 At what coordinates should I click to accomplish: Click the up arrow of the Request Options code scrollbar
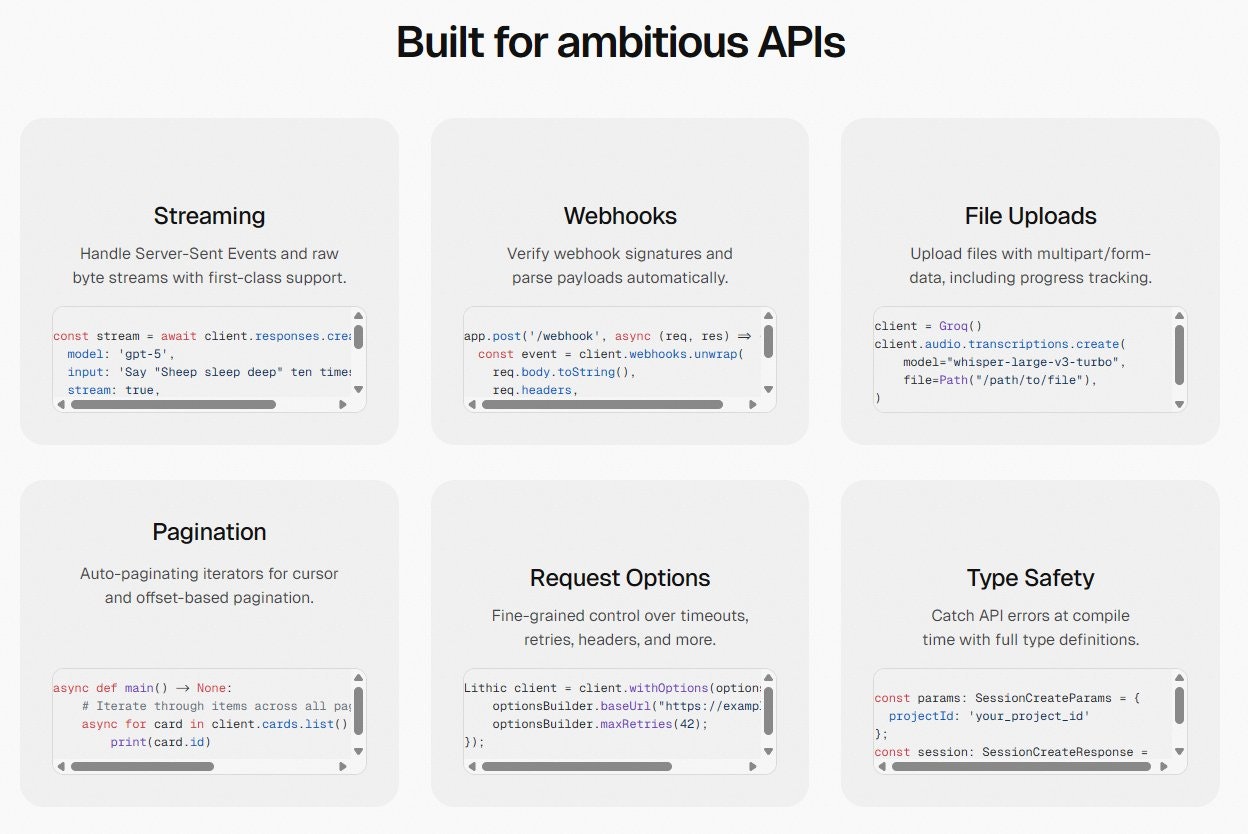click(x=769, y=678)
